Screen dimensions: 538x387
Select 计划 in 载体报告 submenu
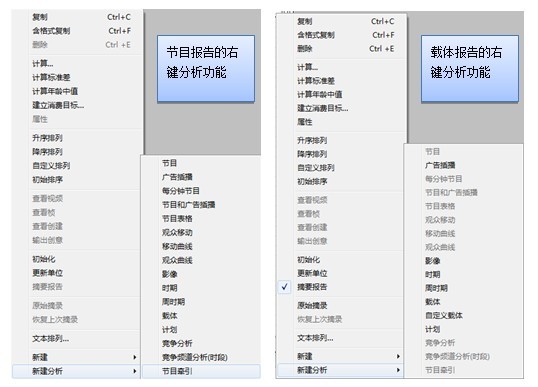point(433,329)
